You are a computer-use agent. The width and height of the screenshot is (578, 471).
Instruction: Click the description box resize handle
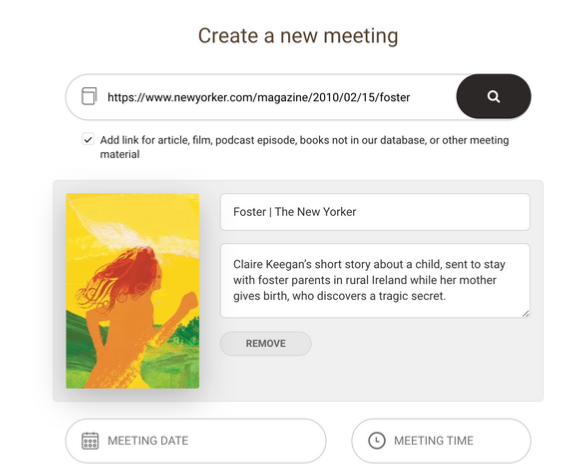[526, 314]
